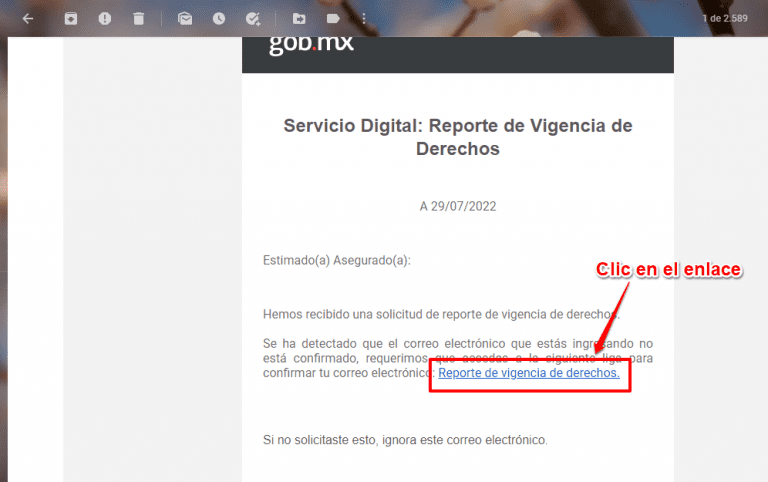Mark the email as unread
768x482 pixels.
tap(185, 19)
